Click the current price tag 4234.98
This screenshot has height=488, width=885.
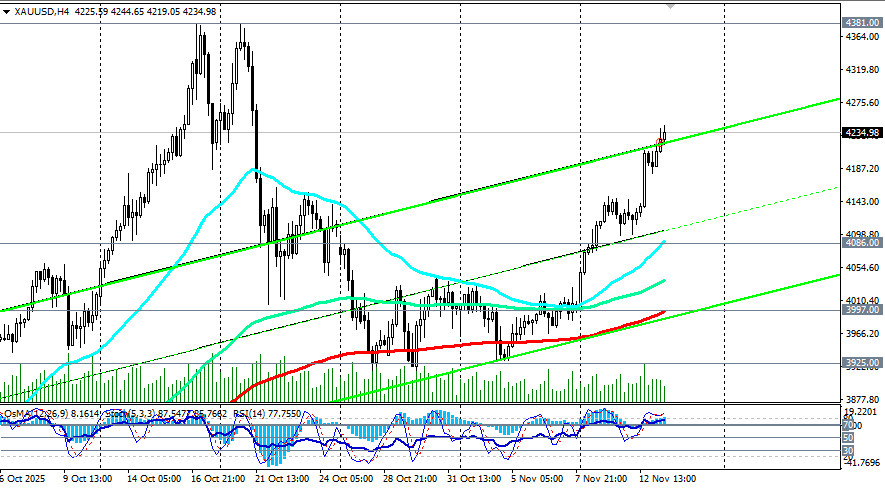coord(862,133)
